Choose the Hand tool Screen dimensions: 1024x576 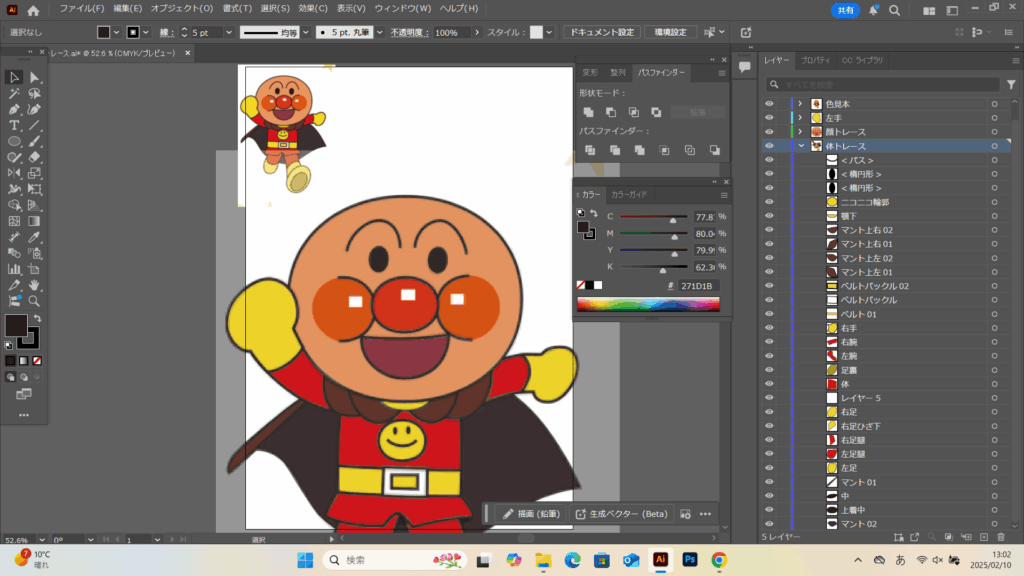coord(35,285)
